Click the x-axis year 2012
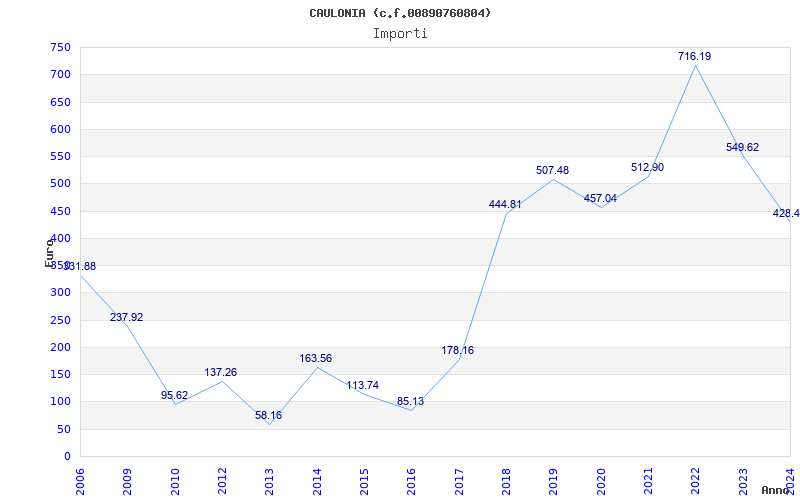The height and width of the screenshot is (500, 800). tap(222, 482)
